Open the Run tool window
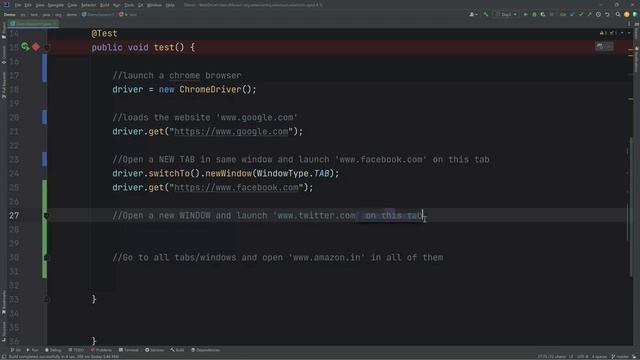 (33, 350)
